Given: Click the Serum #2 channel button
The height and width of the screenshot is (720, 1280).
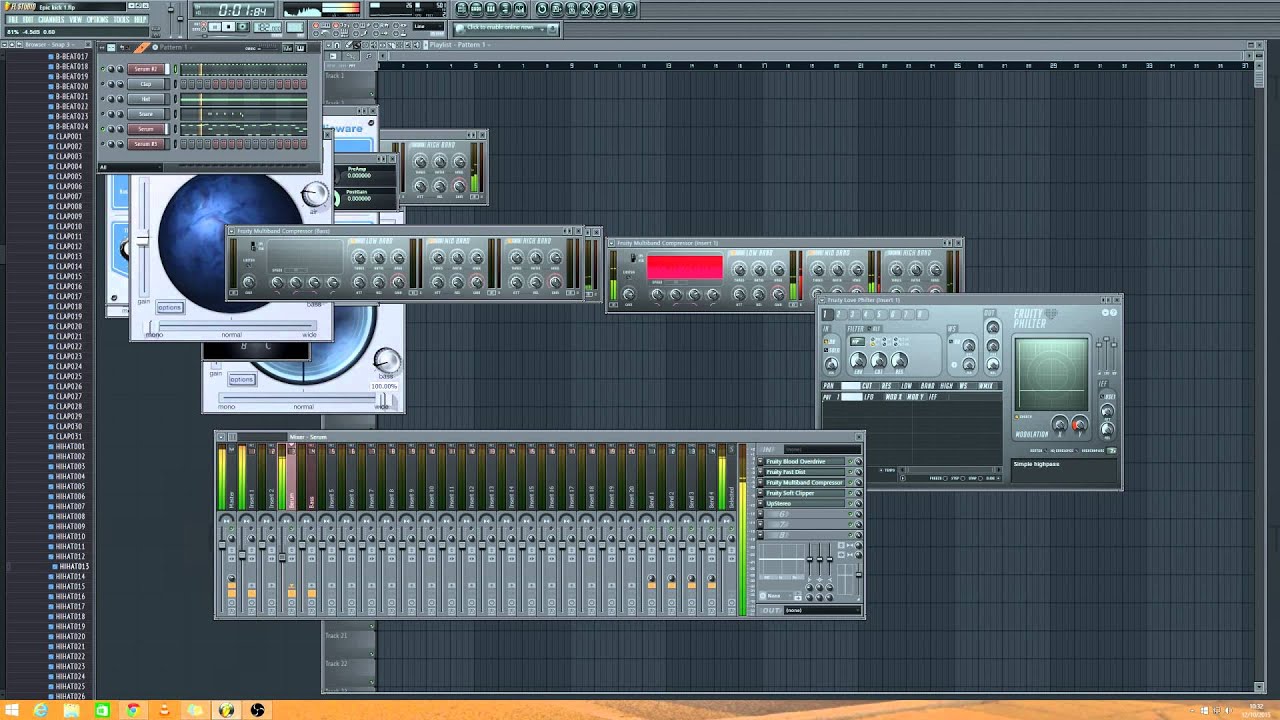Looking at the screenshot, I should click(x=146, y=69).
